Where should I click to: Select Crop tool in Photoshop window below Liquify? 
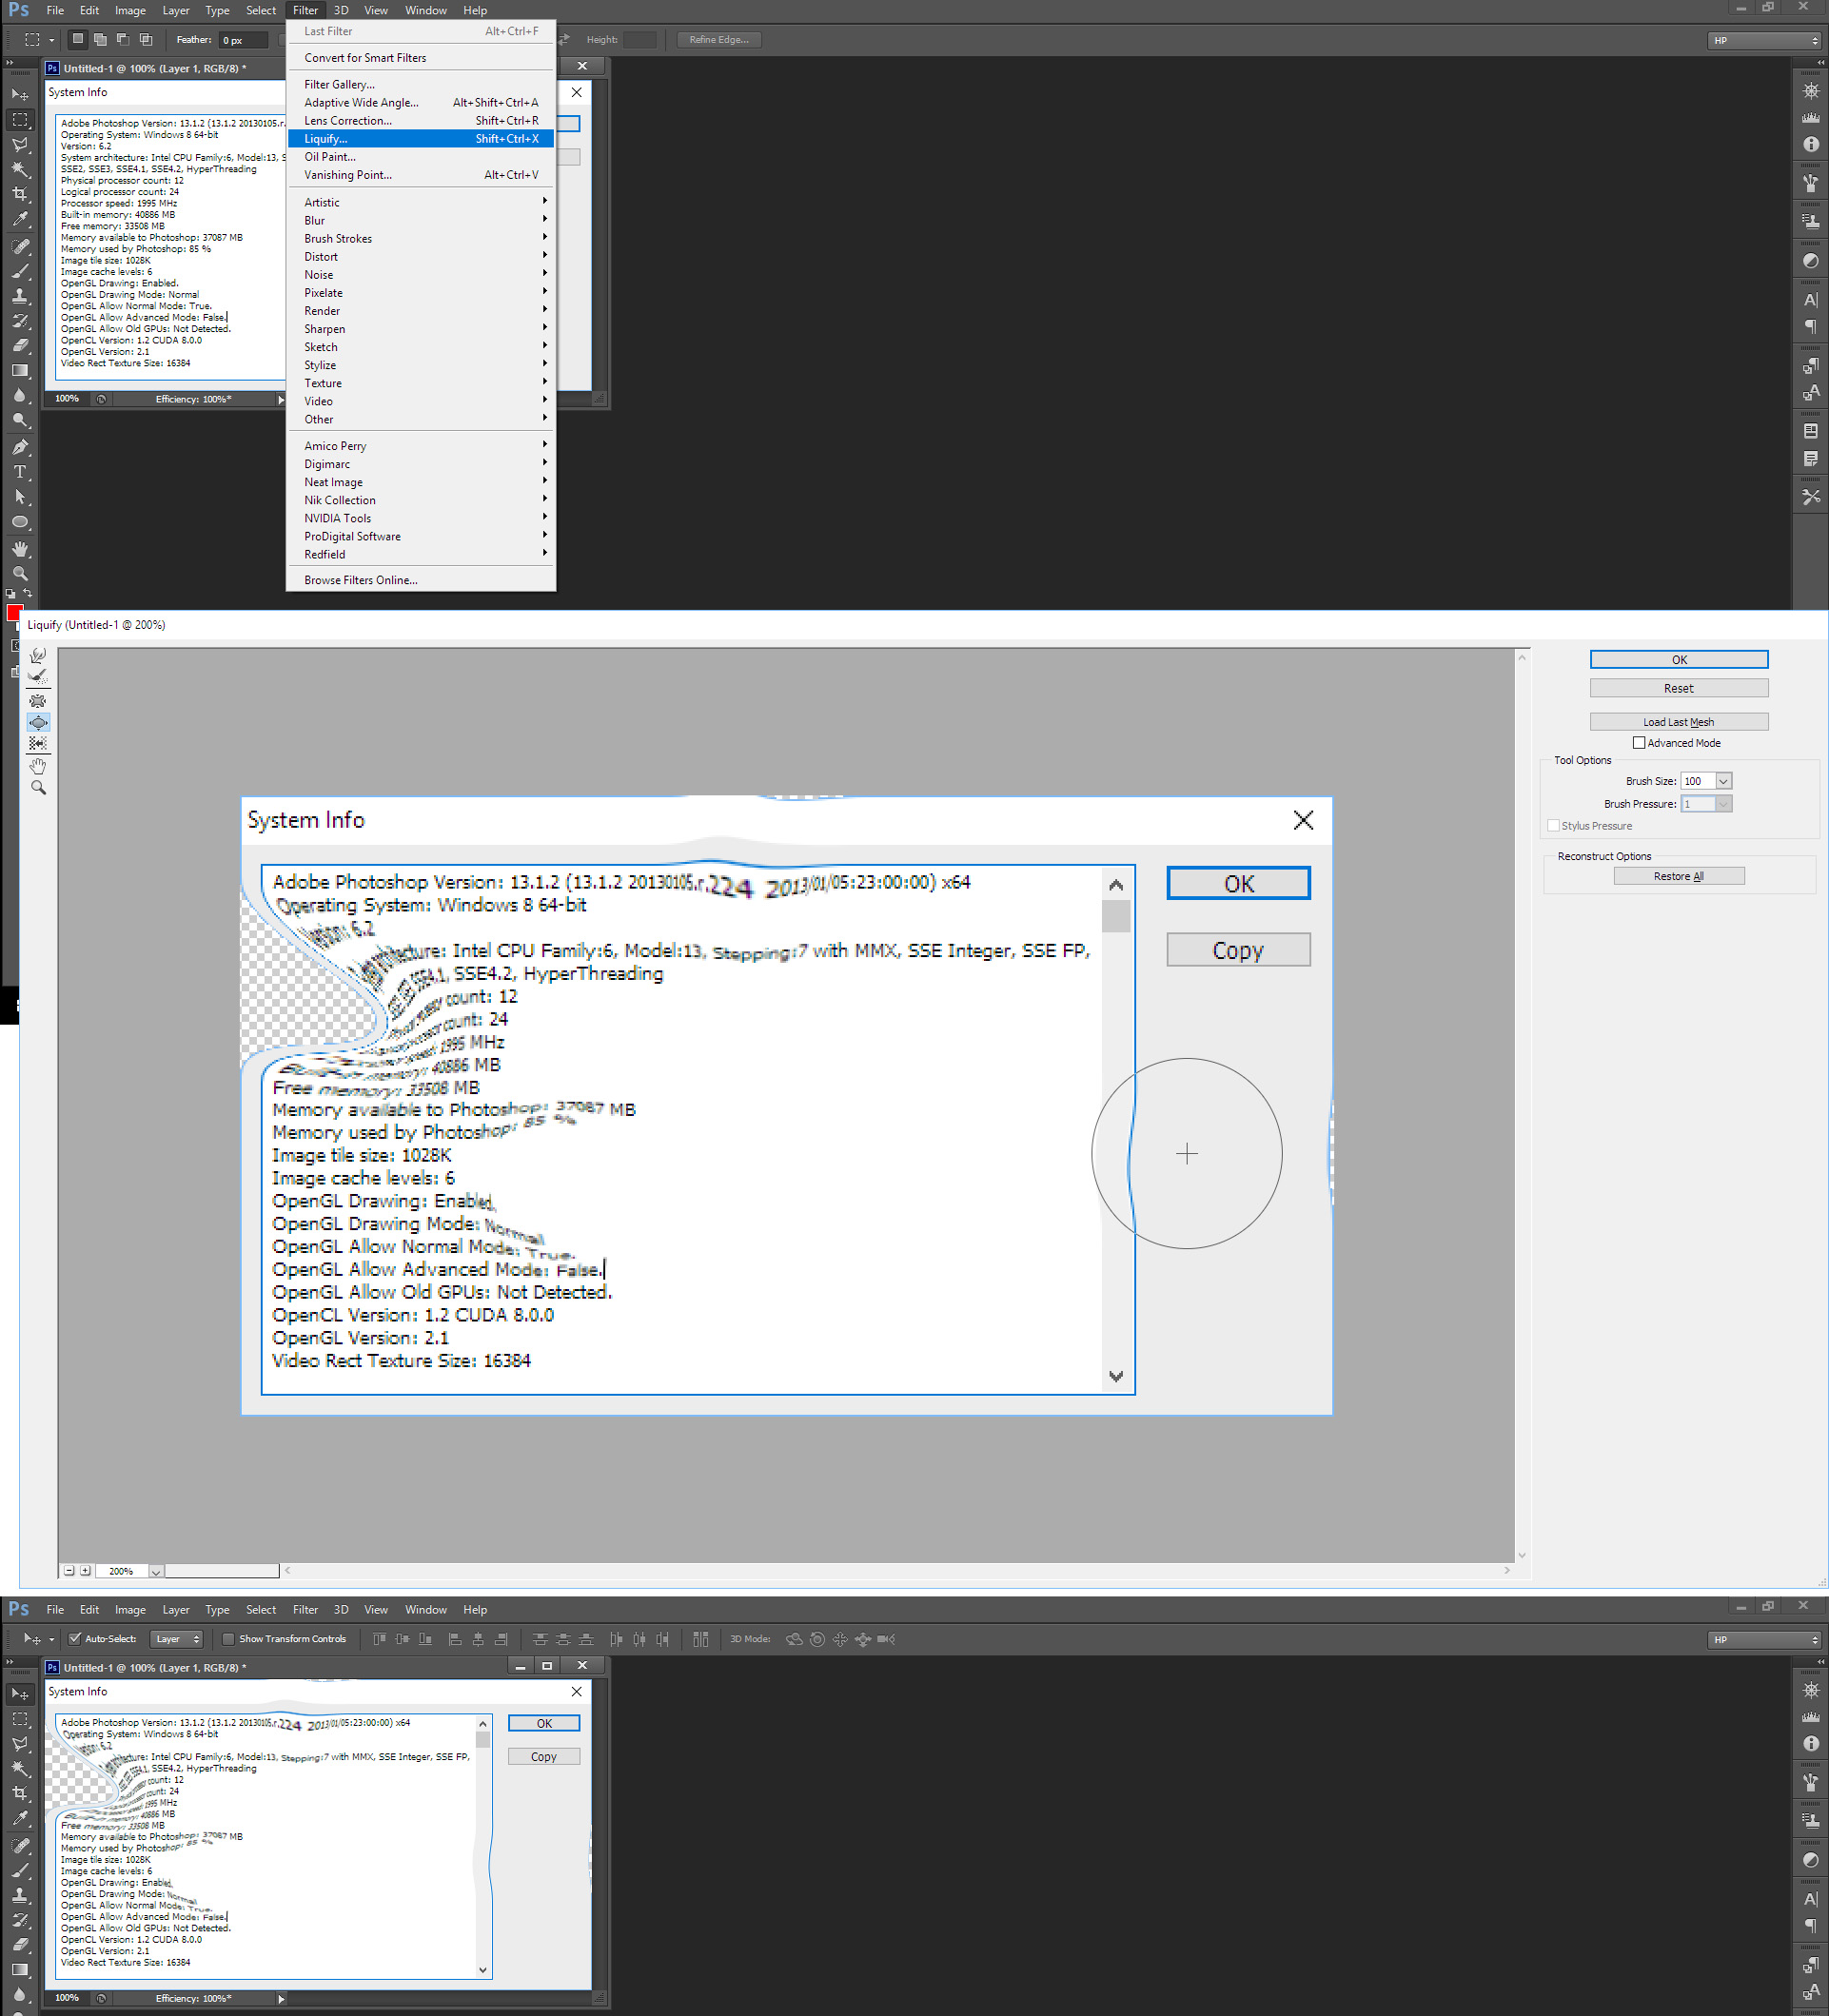(x=20, y=1793)
